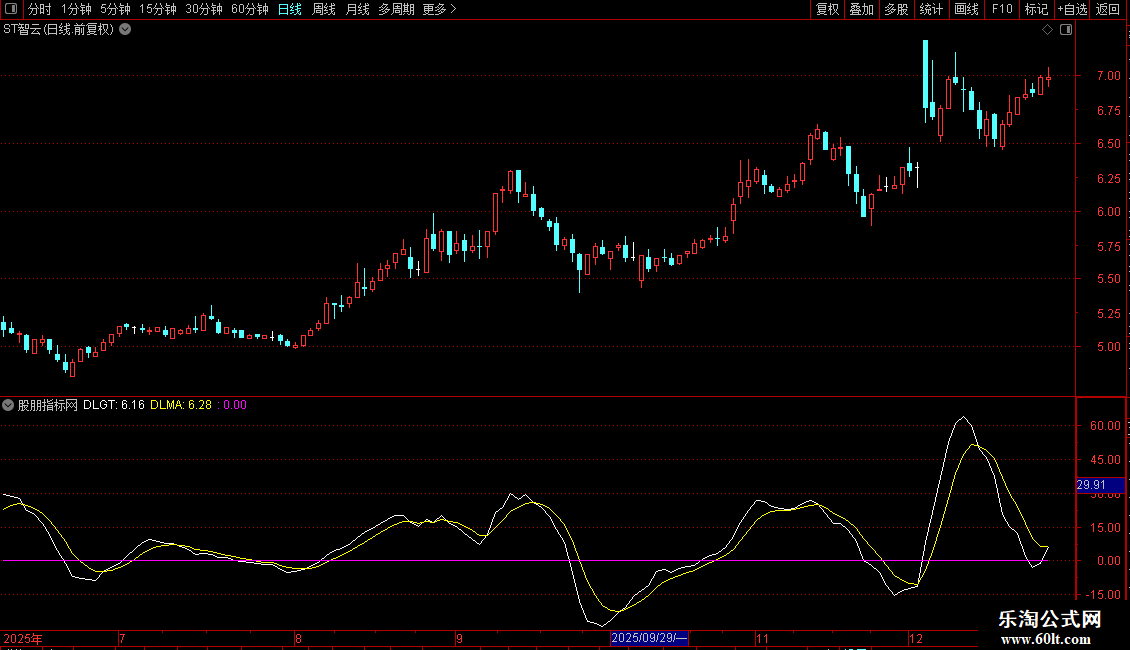
Task: Select the 分时 intraday tab
Action: [x=39, y=9]
